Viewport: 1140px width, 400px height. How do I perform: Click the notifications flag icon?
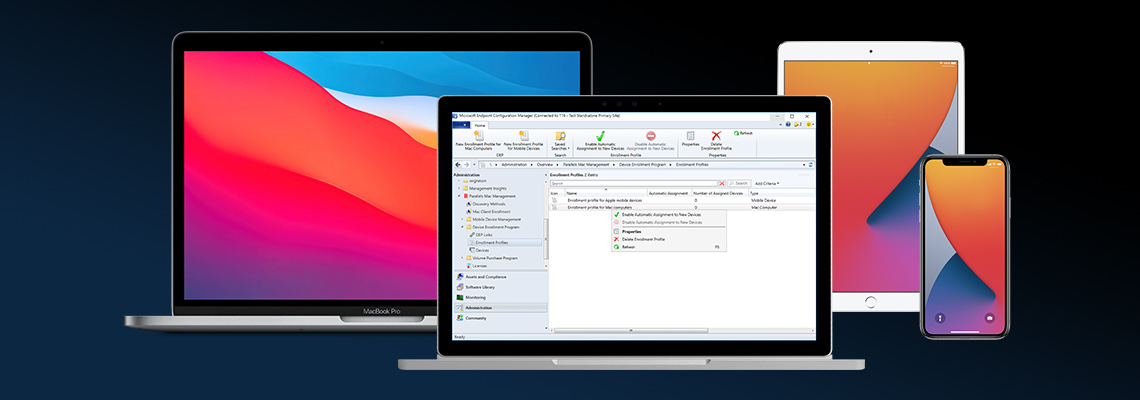pyautogui.click(x=798, y=124)
